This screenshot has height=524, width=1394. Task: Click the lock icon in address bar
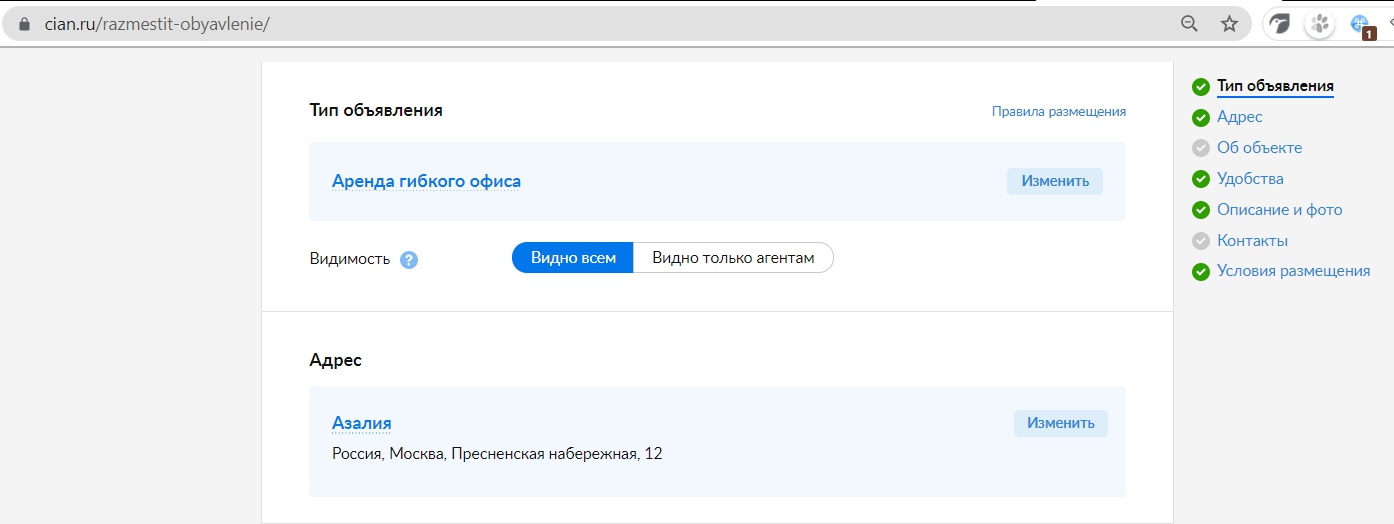[x=26, y=24]
